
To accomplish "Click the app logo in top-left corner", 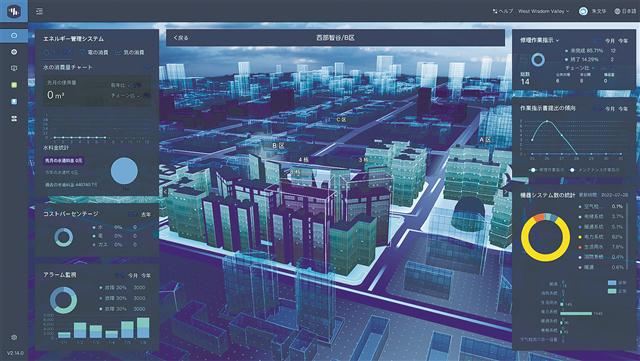I will (x=14, y=11).
